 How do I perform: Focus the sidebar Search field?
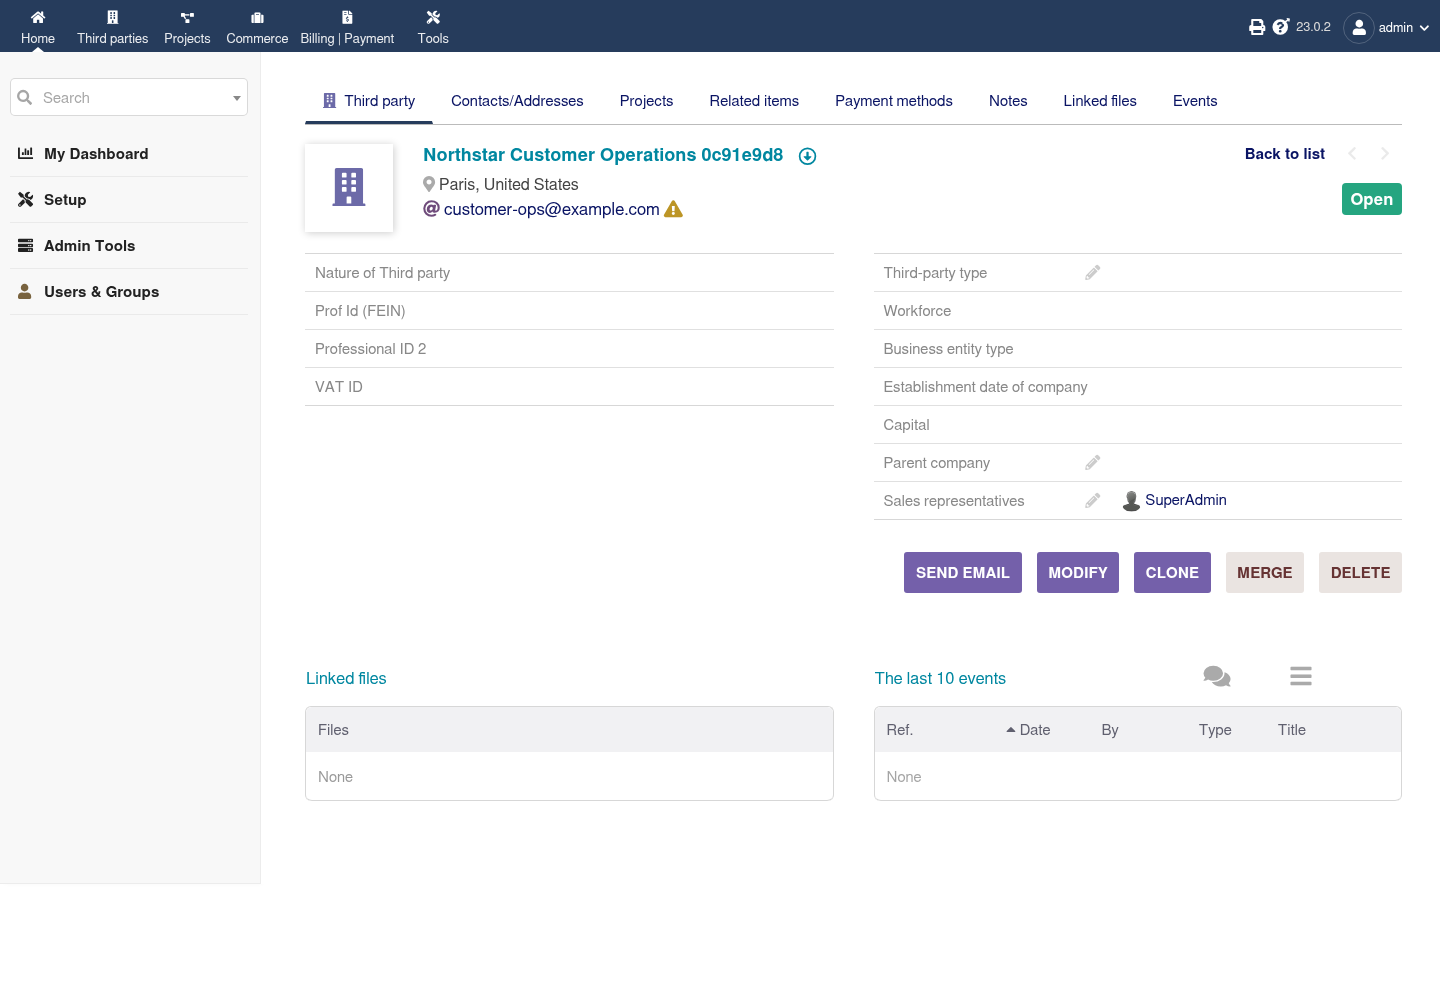[129, 98]
